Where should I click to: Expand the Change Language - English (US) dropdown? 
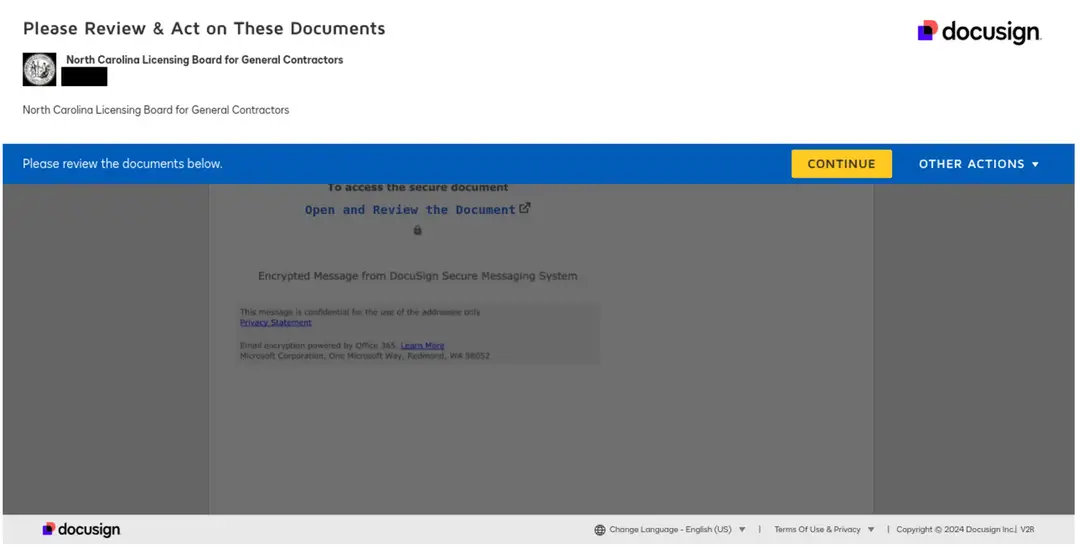coord(676,530)
